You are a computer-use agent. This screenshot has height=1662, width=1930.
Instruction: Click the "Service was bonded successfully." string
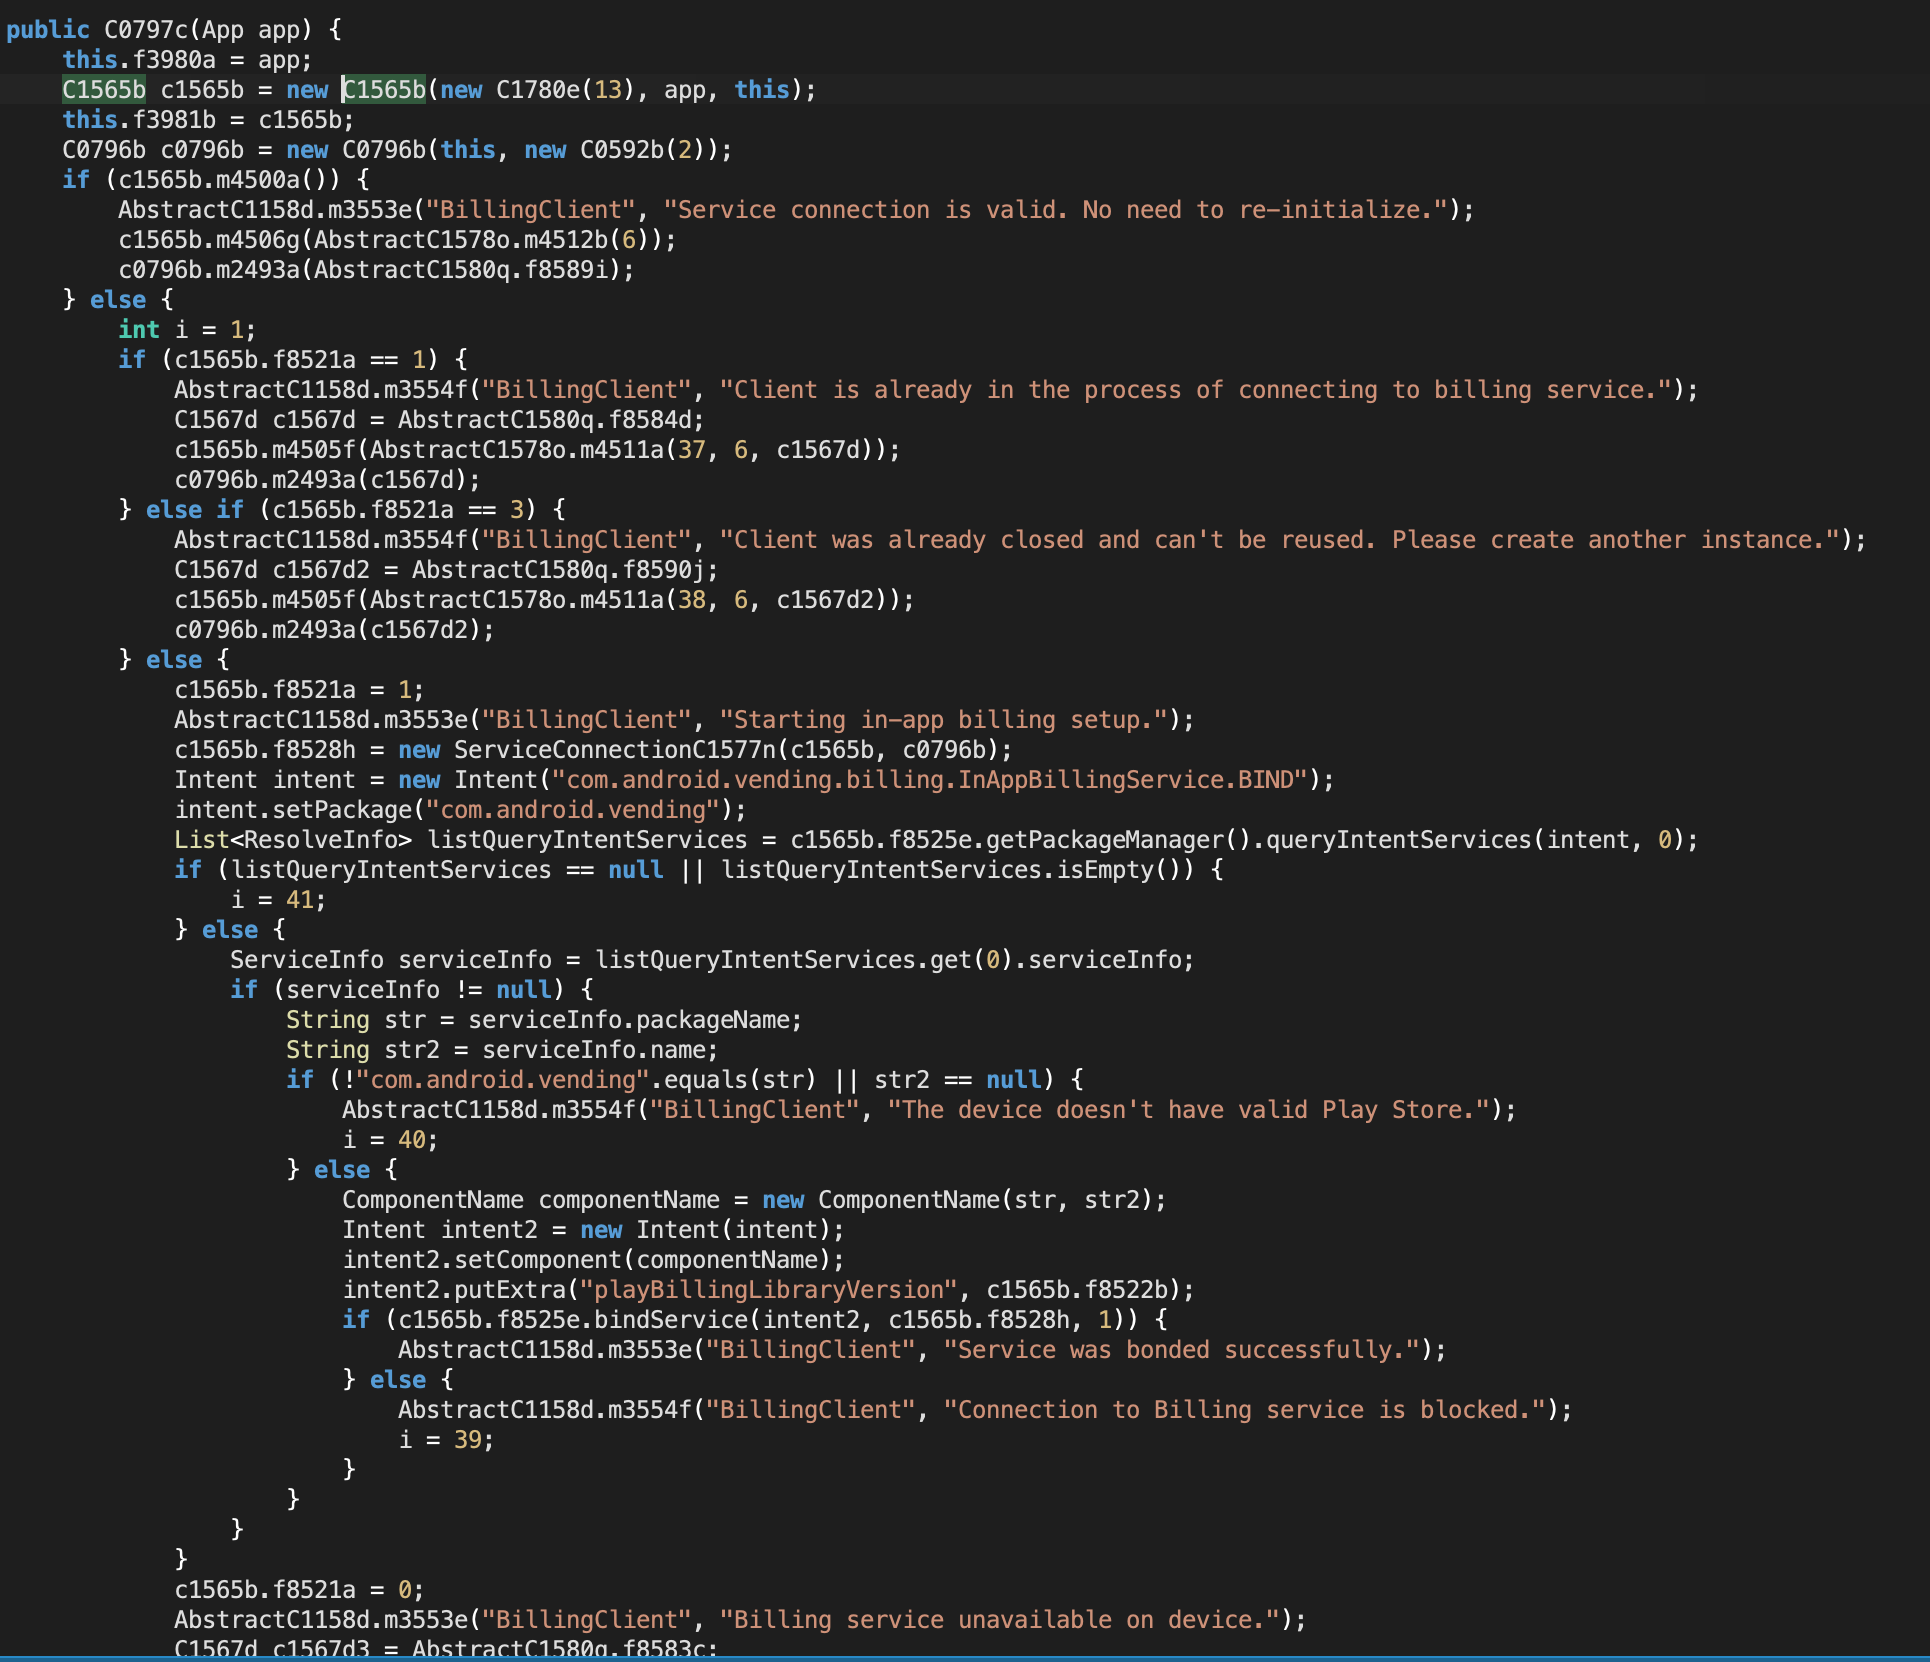(x=1182, y=1350)
